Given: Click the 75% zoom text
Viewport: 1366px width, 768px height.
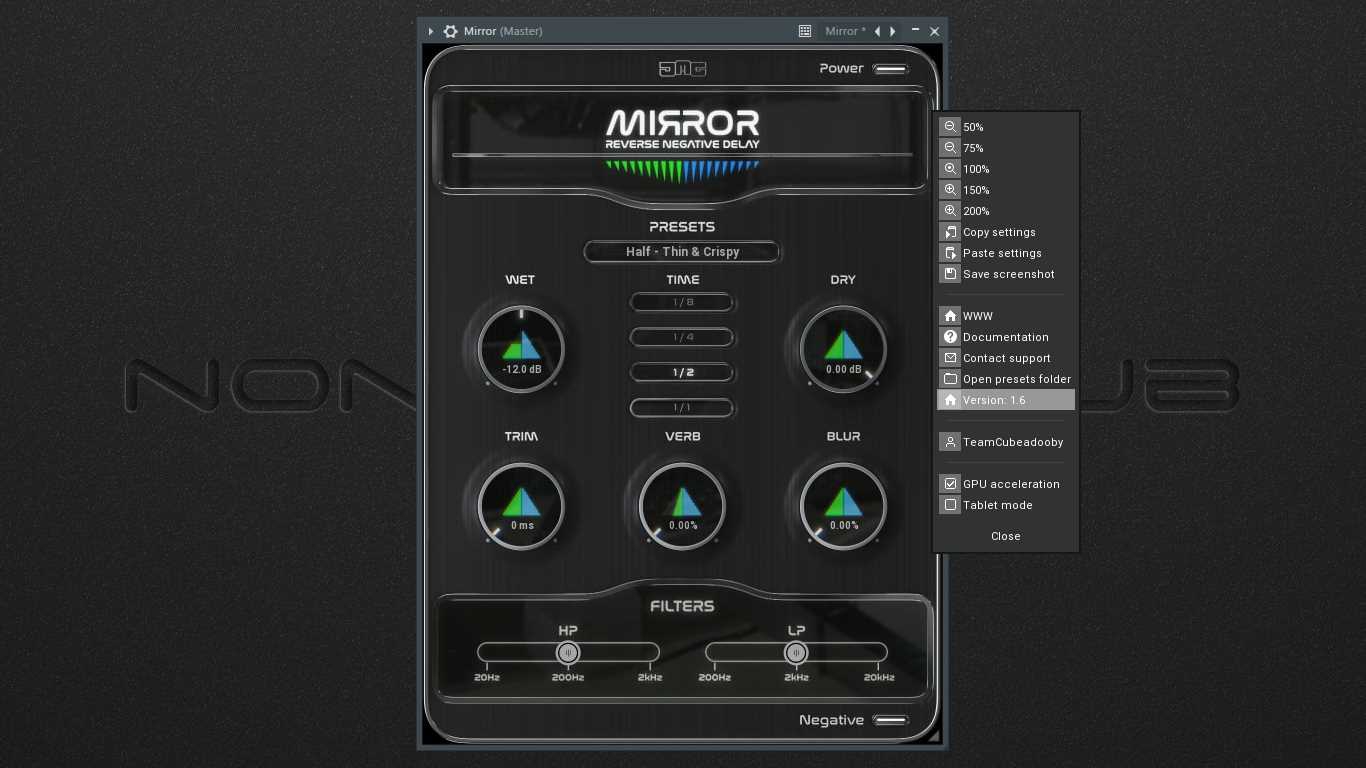Looking at the screenshot, I should point(973,148).
